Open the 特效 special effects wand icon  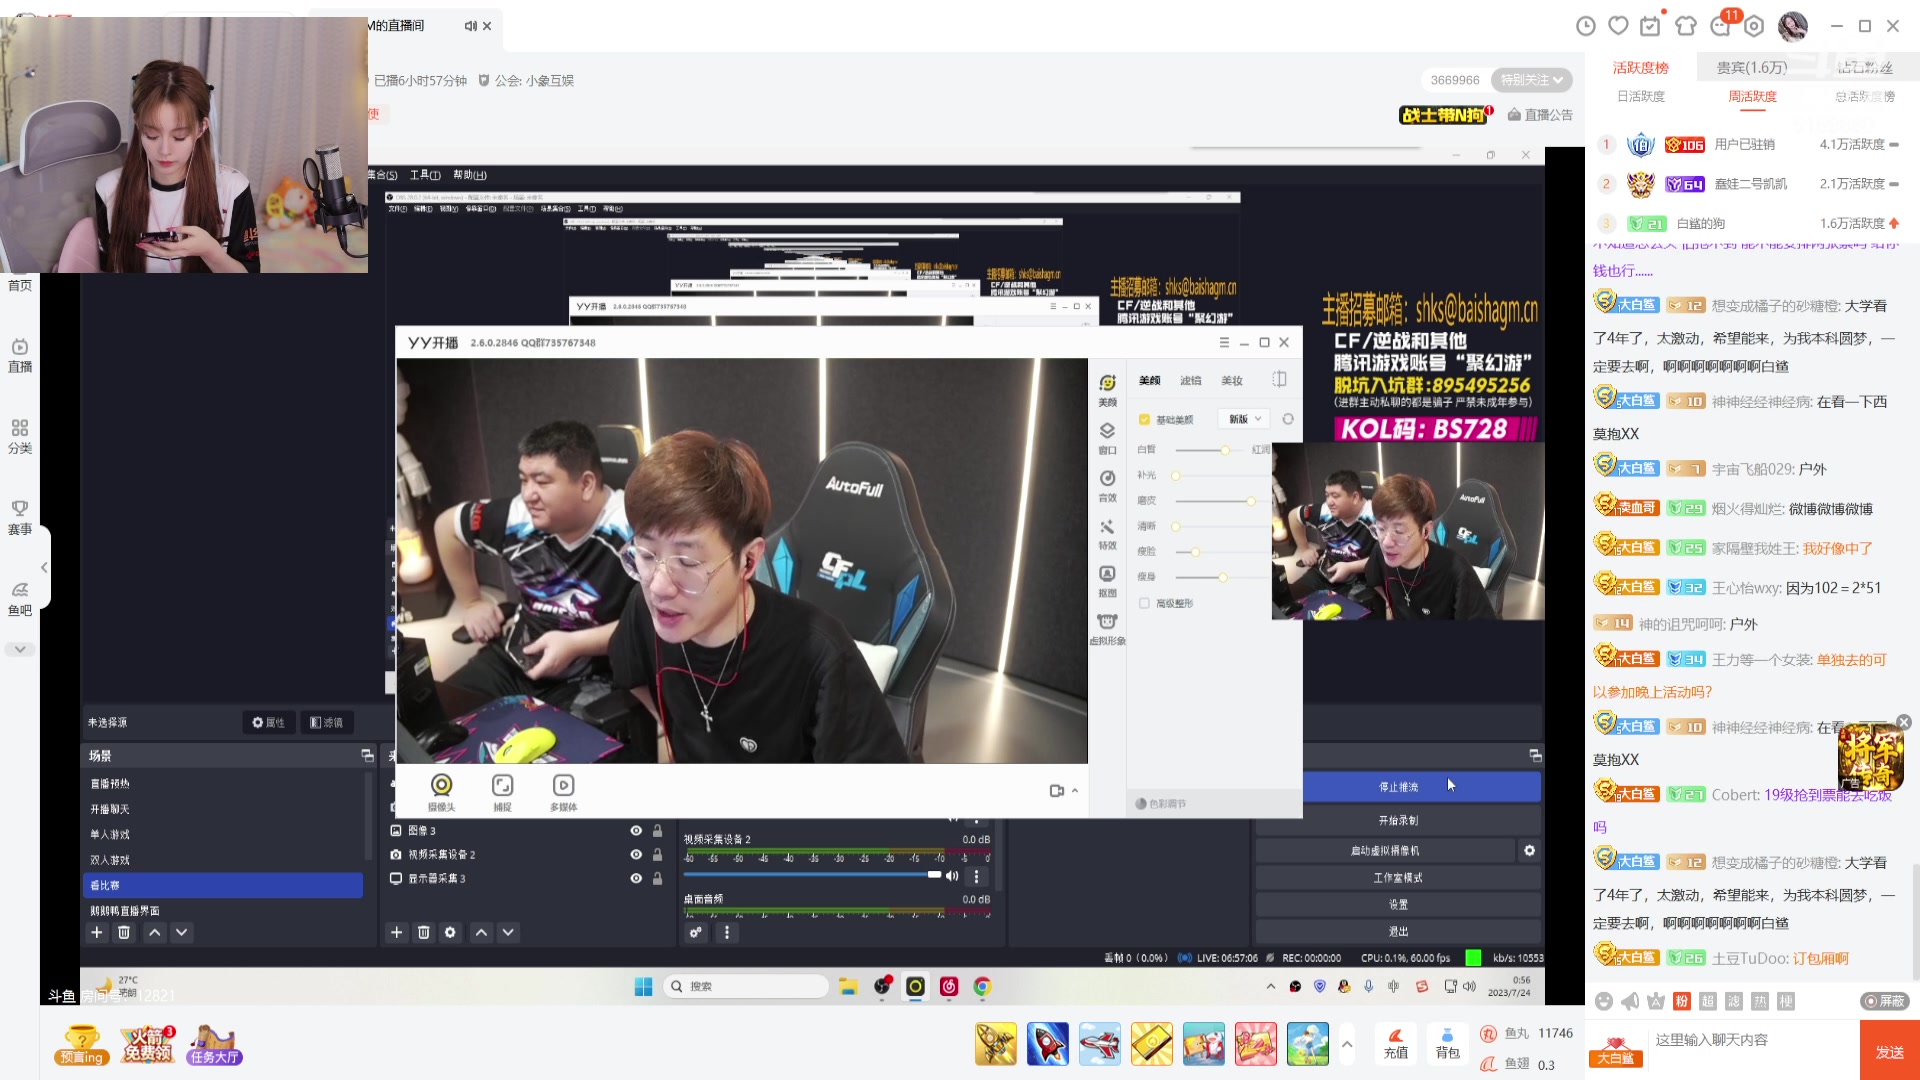click(1107, 533)
